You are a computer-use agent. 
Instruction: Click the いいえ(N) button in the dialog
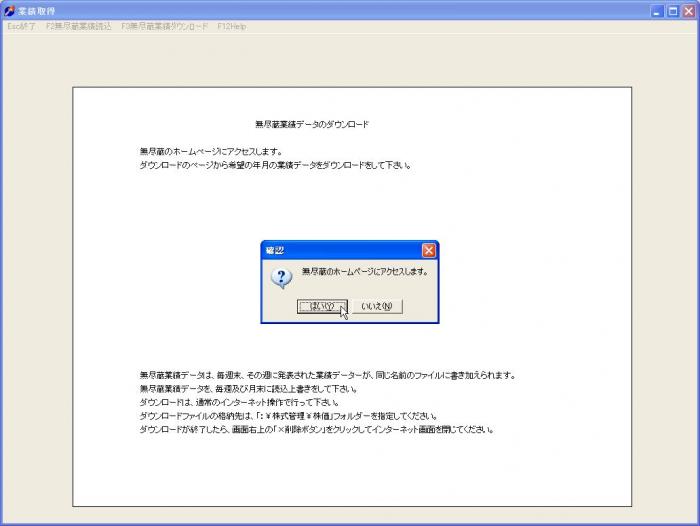click(377, 306)
